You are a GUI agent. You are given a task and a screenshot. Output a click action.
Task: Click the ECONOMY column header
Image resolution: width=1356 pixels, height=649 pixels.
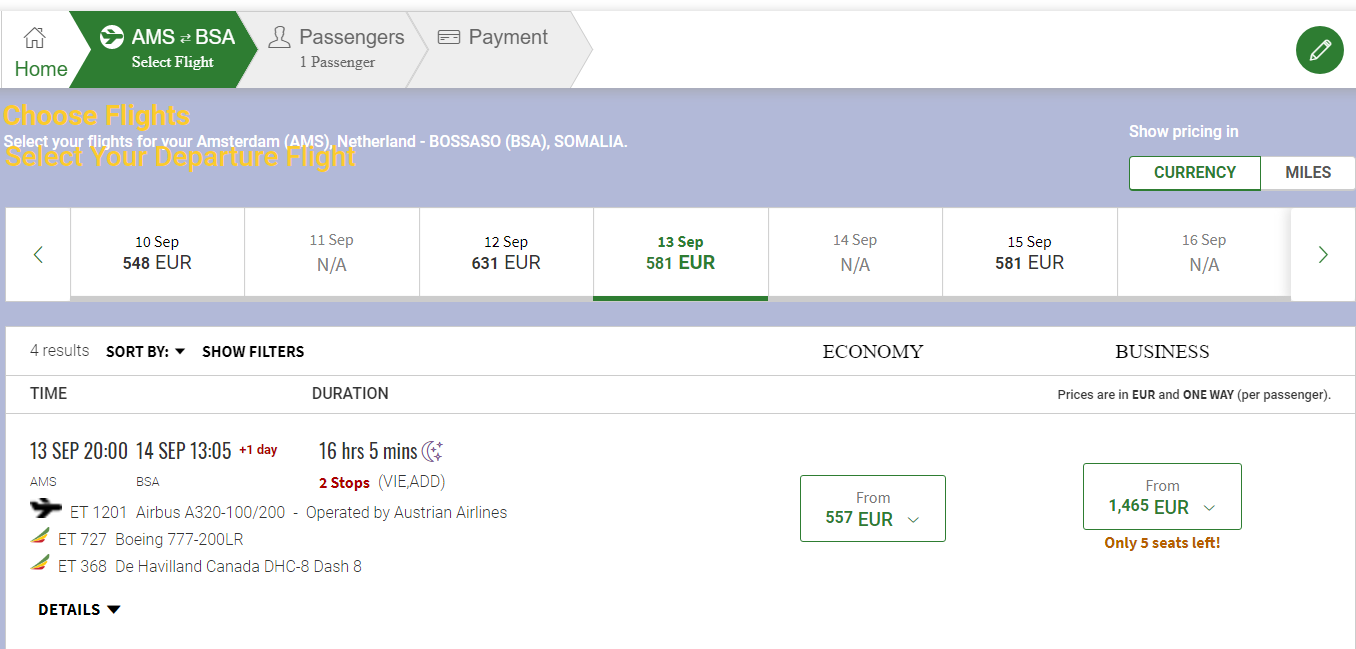[x=873, y=351]
